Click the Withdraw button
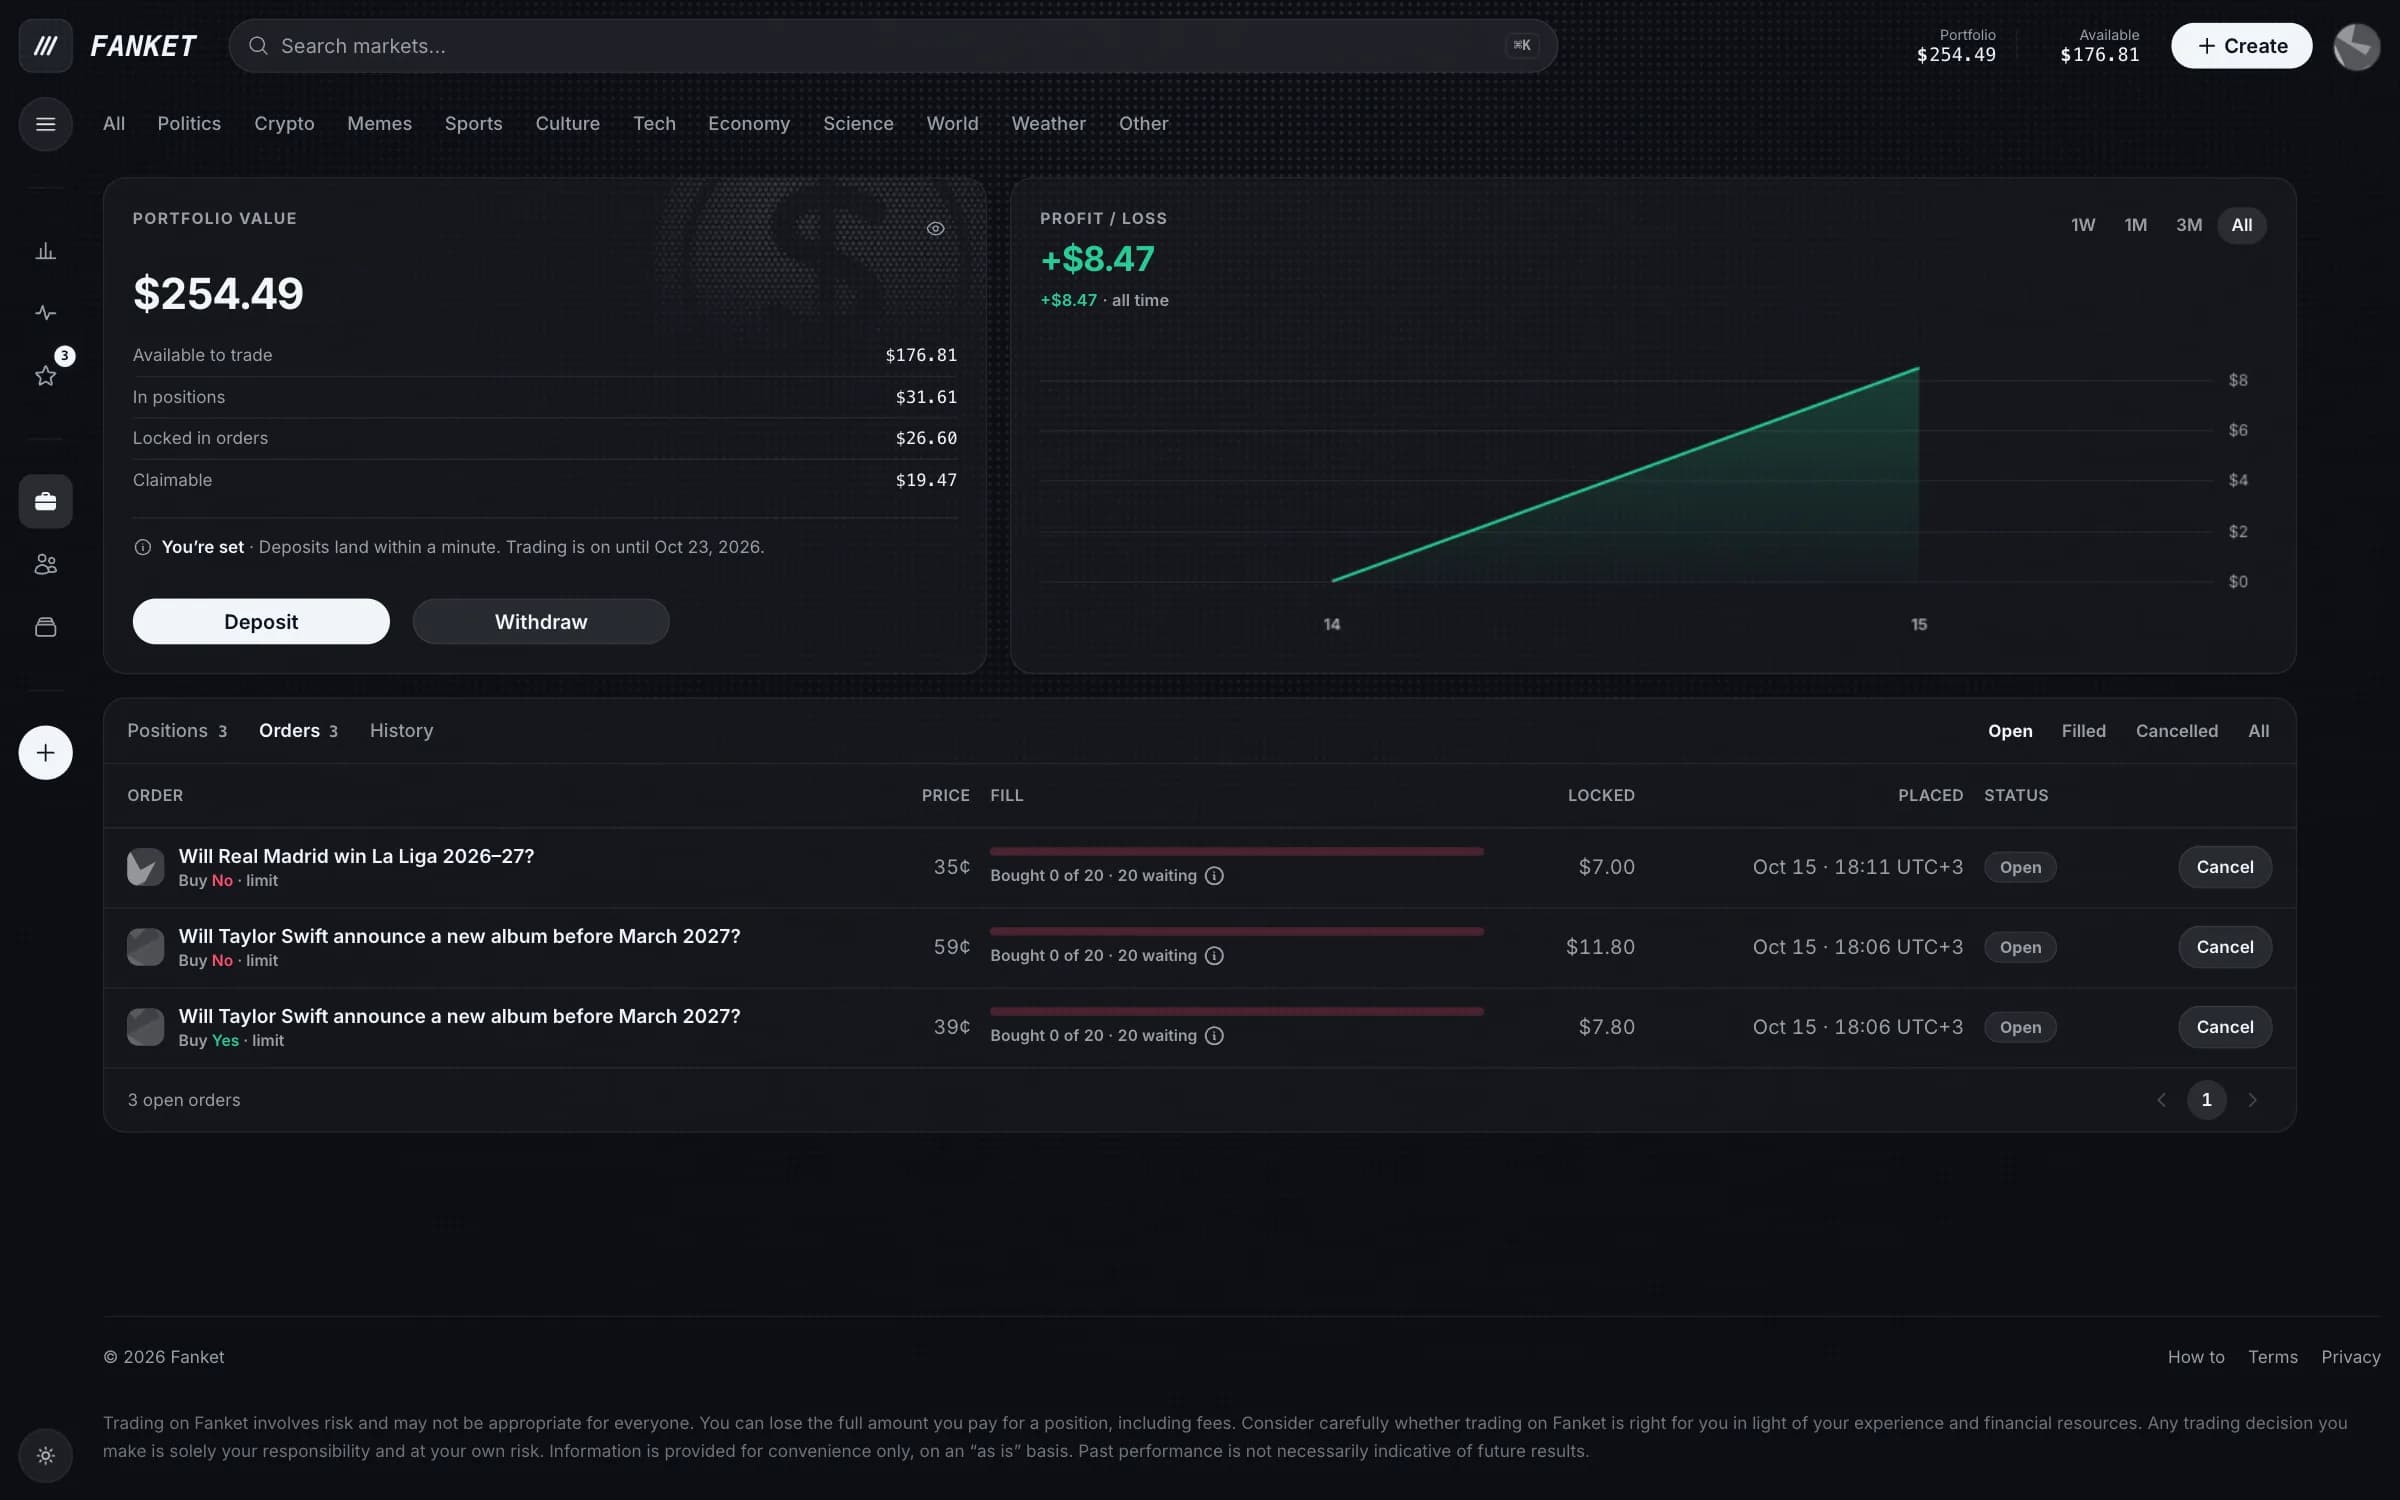 coord(541,621)
